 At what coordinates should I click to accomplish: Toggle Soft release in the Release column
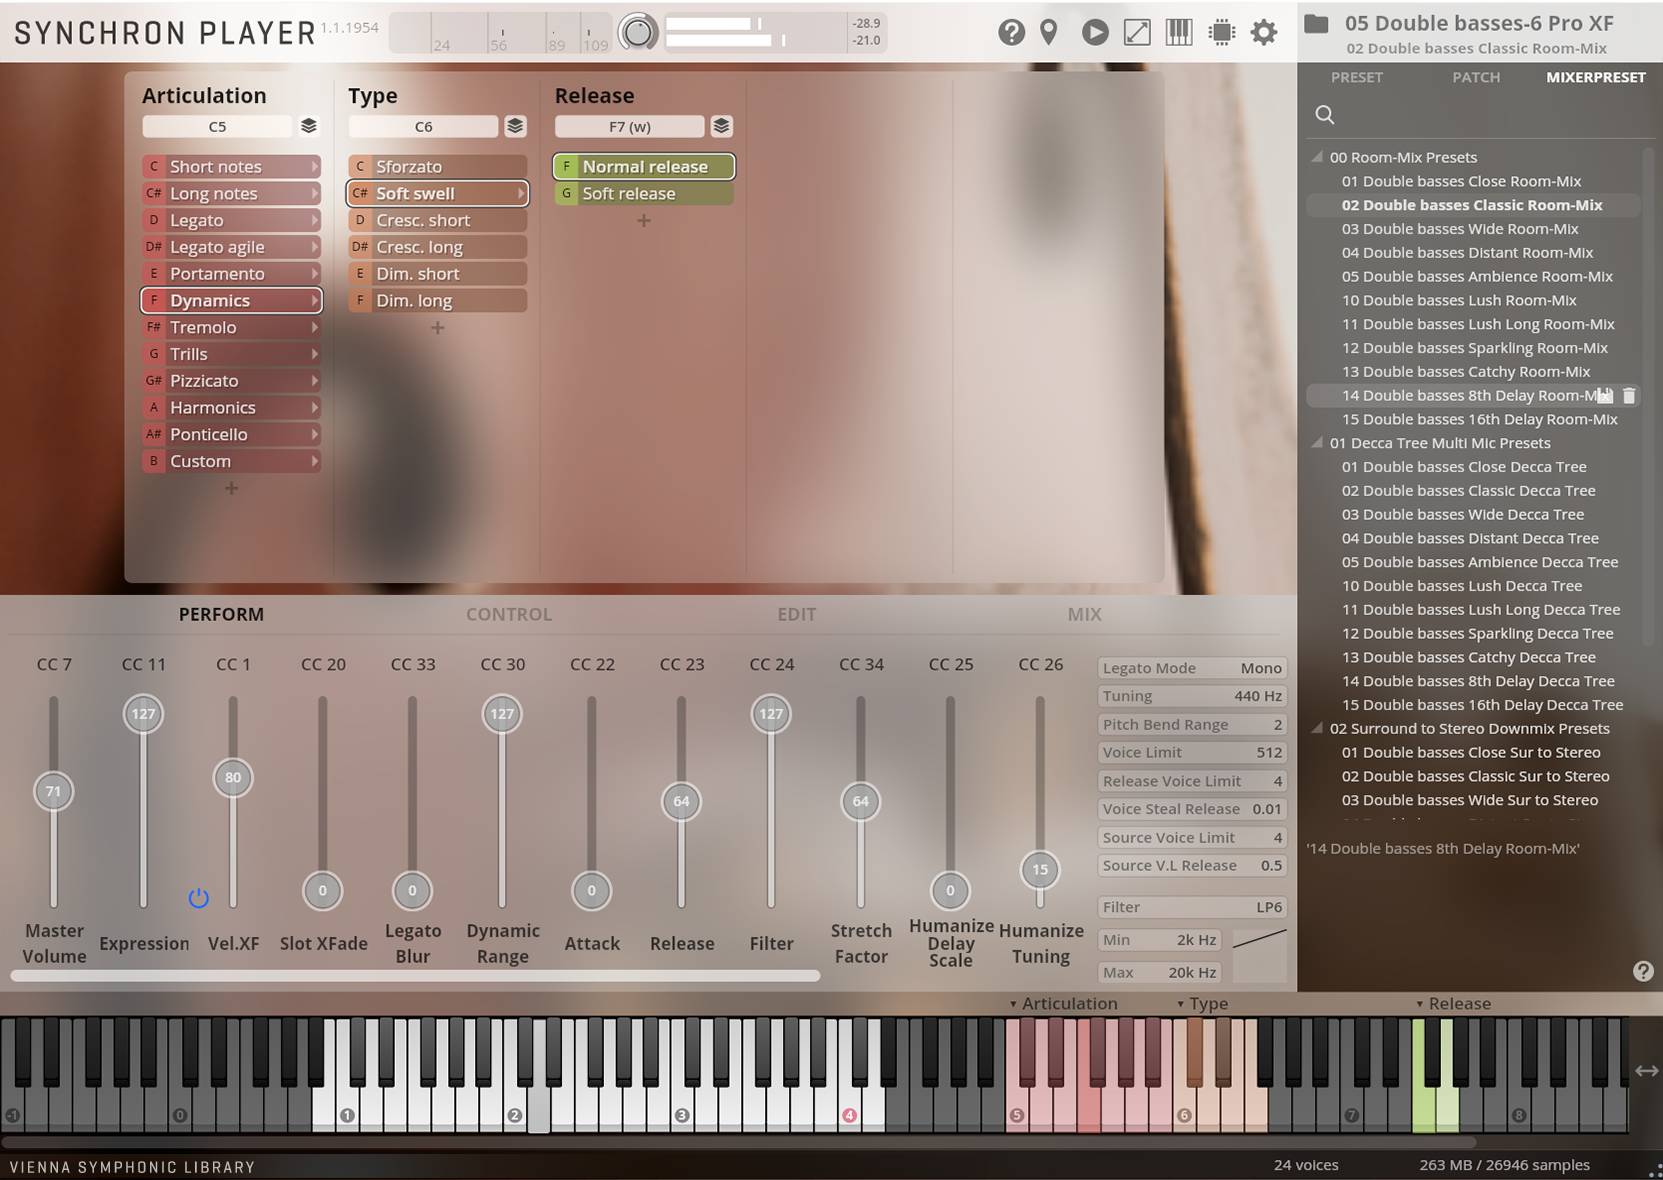[643, 193]
